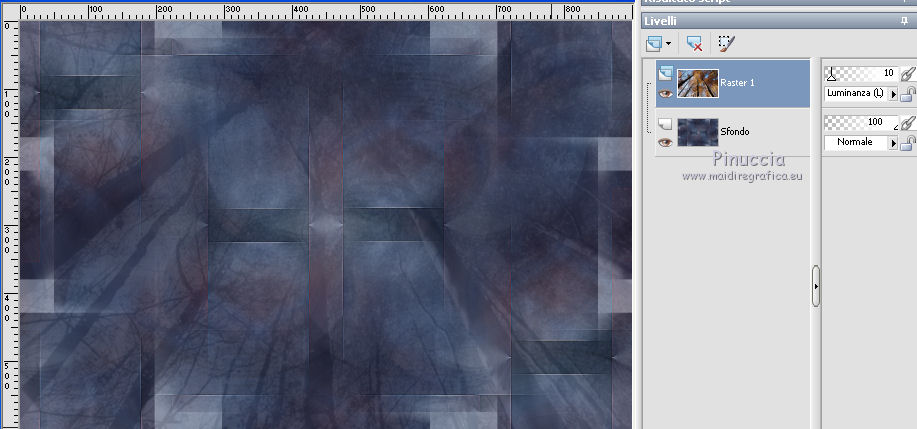Select the Raster 1 layer thumbnail

tap(698, 83)
